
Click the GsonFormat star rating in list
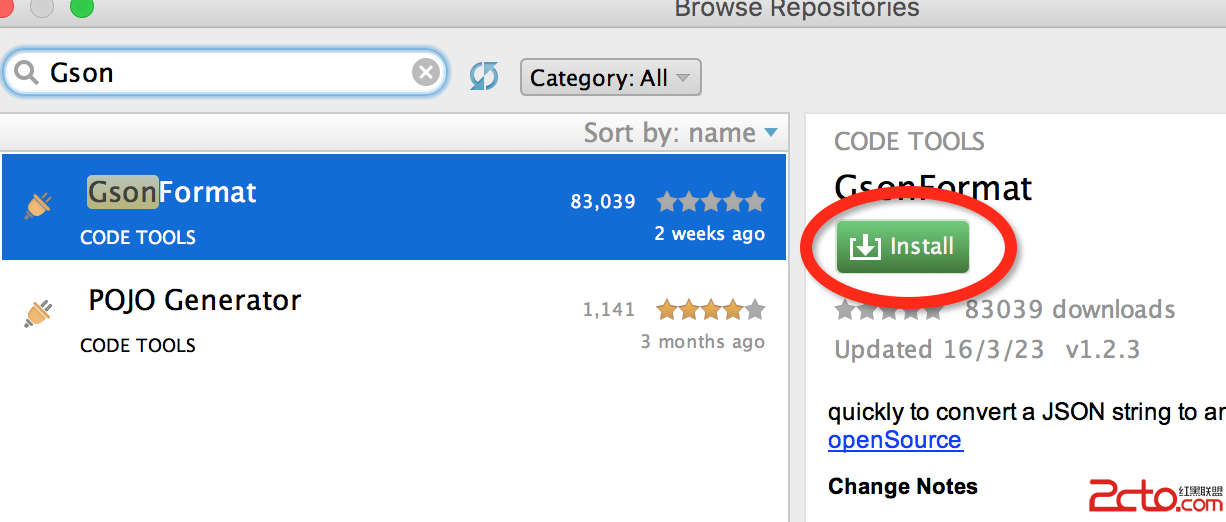click(x=710, y=202)
